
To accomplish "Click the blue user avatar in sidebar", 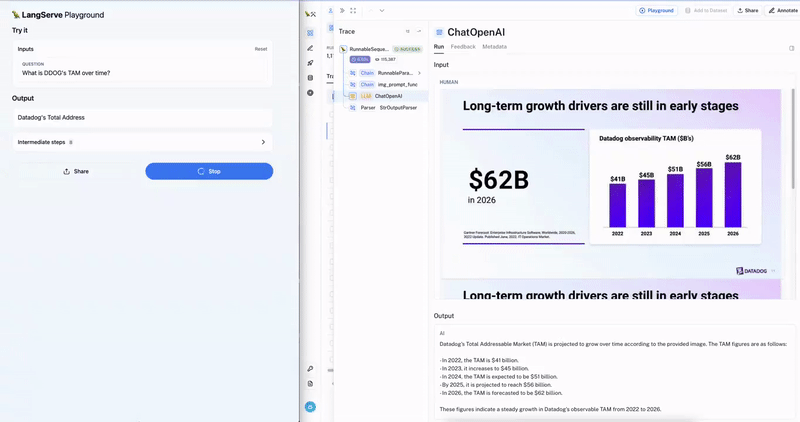I will point(310,407).
